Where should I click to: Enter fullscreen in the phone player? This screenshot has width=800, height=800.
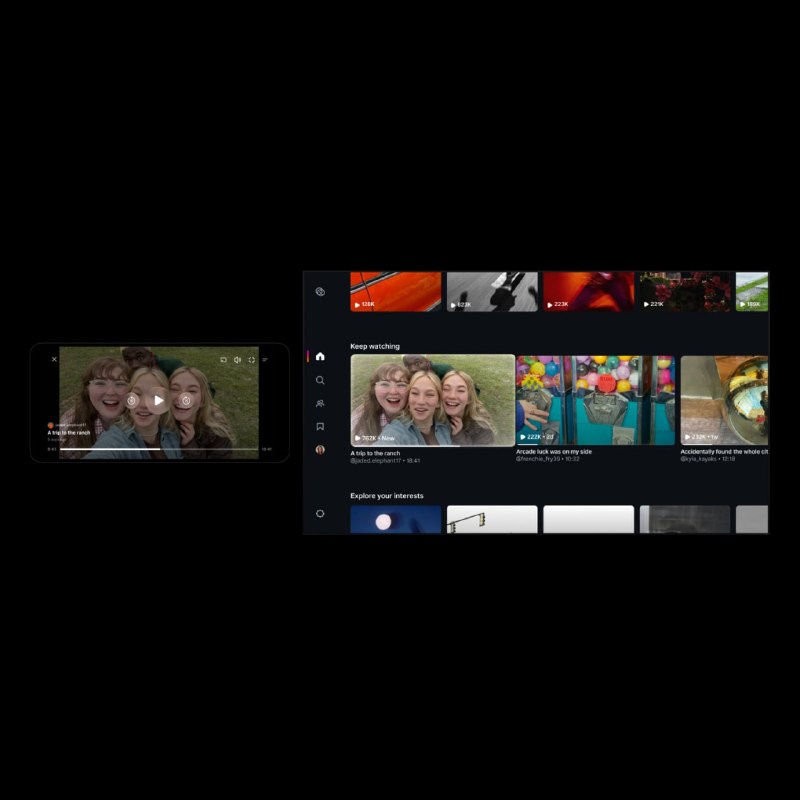(x=252, y=360)
